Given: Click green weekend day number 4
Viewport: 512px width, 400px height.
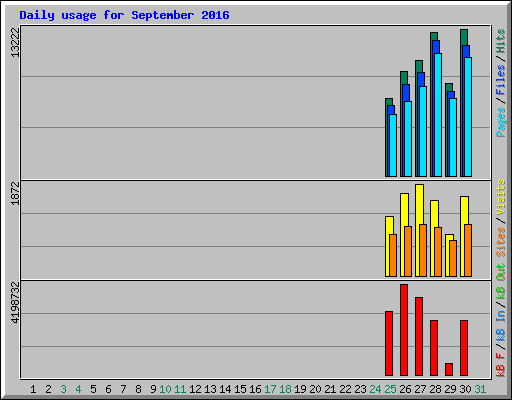Looking at the screenshot, I should pyautogui.click(x=78, y=389).
